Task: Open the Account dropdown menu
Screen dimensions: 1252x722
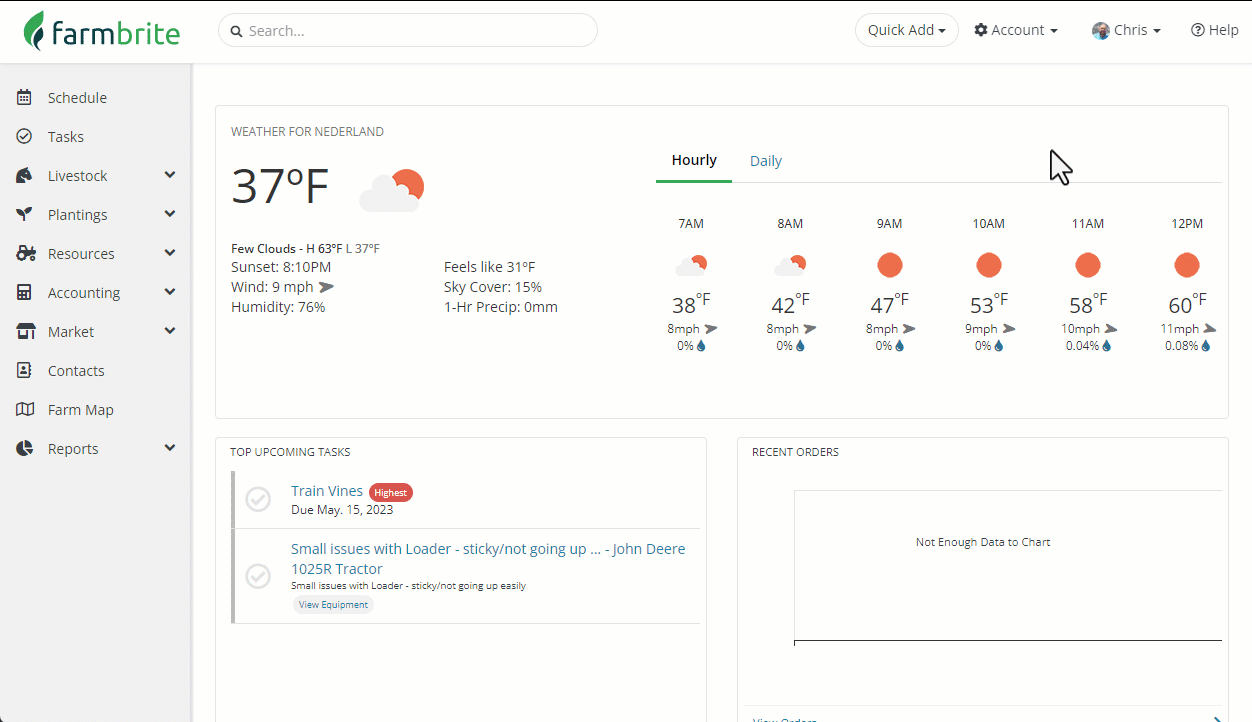Action: [1016, 30]
